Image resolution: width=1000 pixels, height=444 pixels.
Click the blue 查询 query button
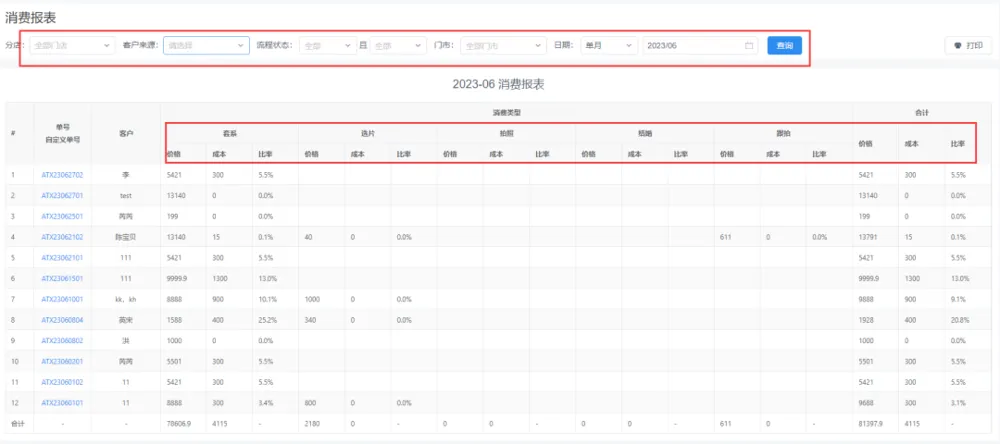[784, 46]
